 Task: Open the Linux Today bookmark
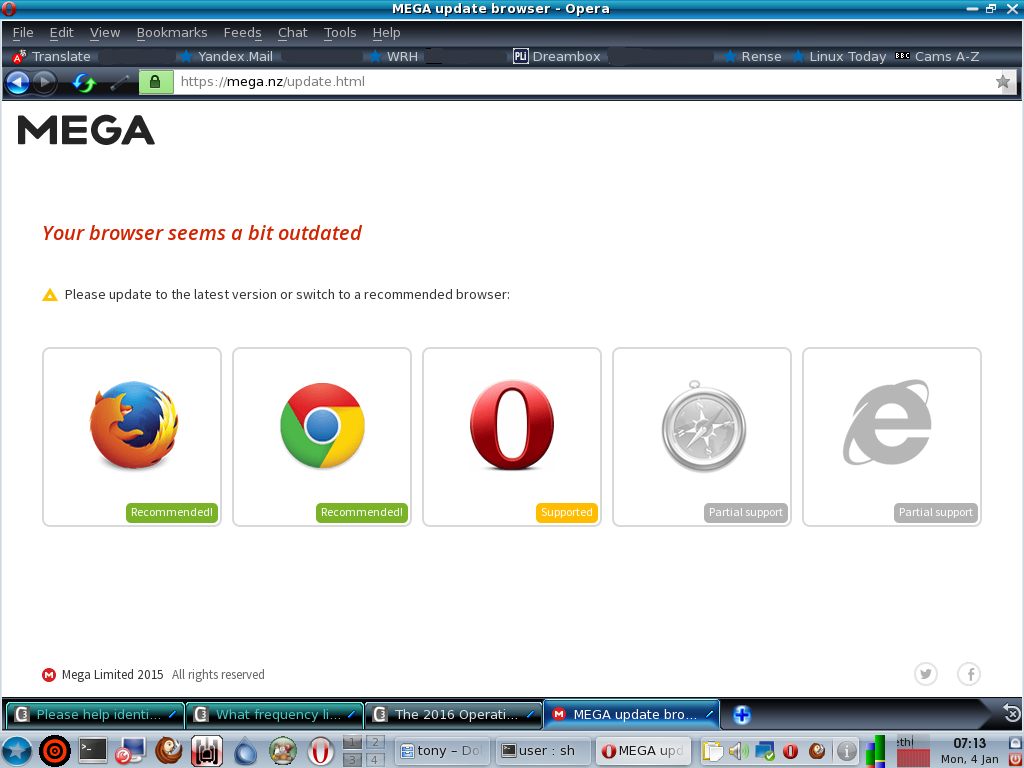coord(839,57)
